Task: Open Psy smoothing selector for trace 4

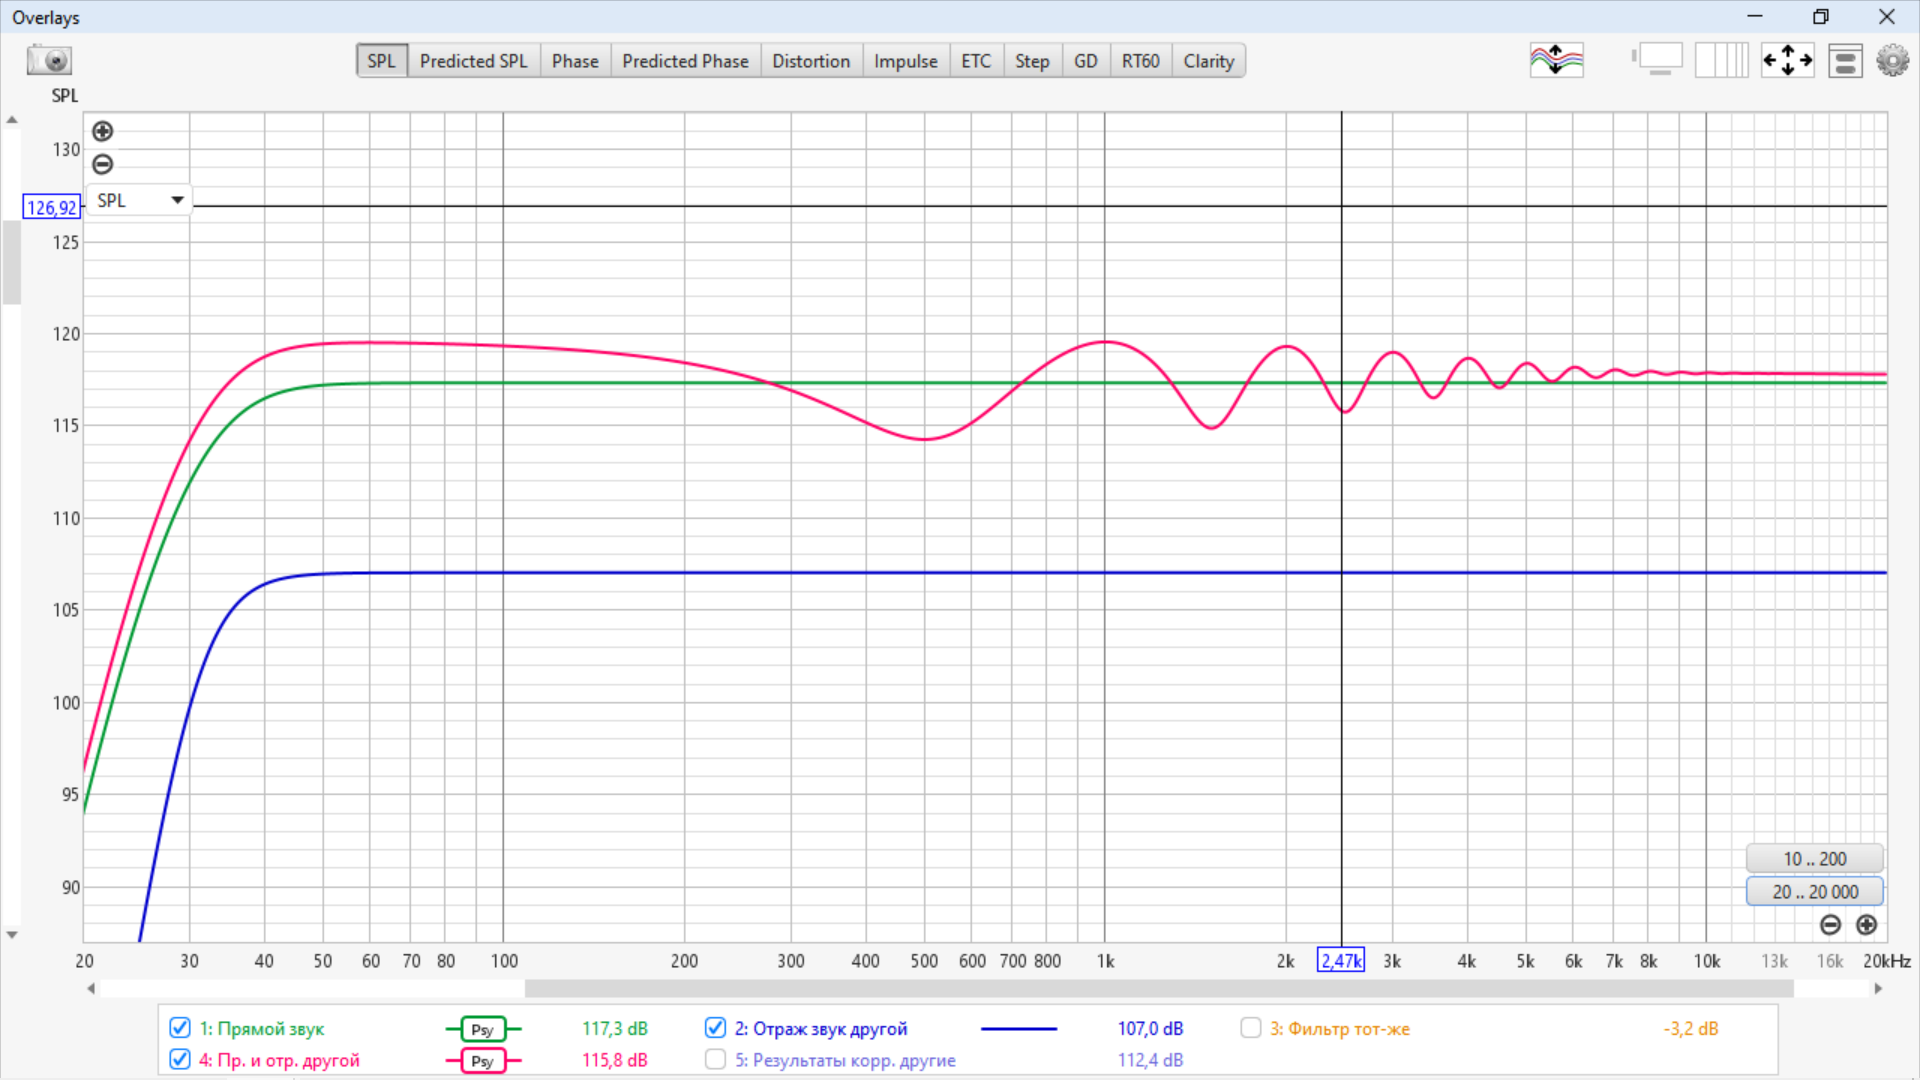Action: pos(483,1060)
